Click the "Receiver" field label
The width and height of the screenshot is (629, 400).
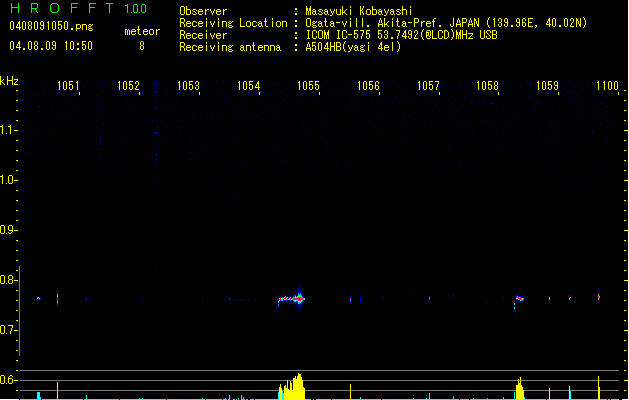[x=203, y=35]
